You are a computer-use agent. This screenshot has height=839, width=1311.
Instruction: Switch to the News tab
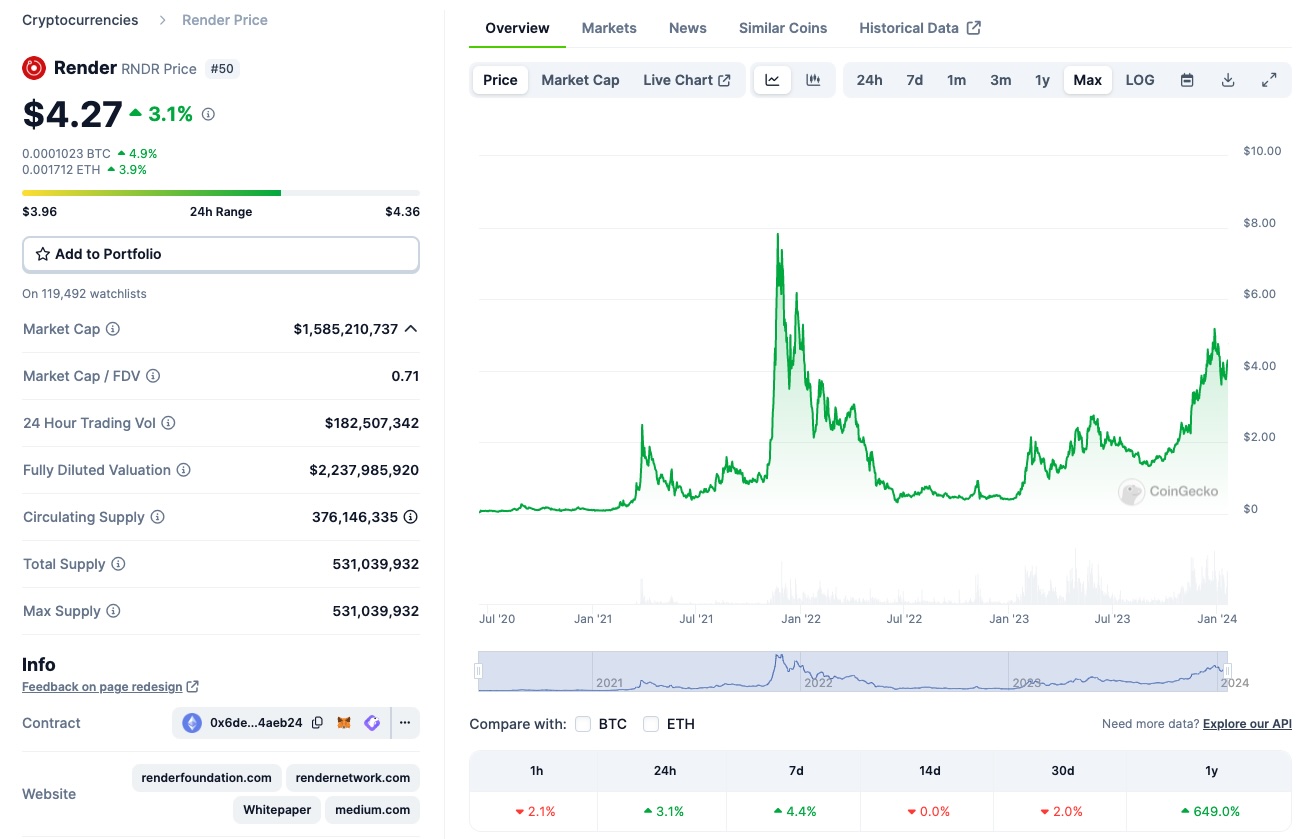(x=688, y=28)
